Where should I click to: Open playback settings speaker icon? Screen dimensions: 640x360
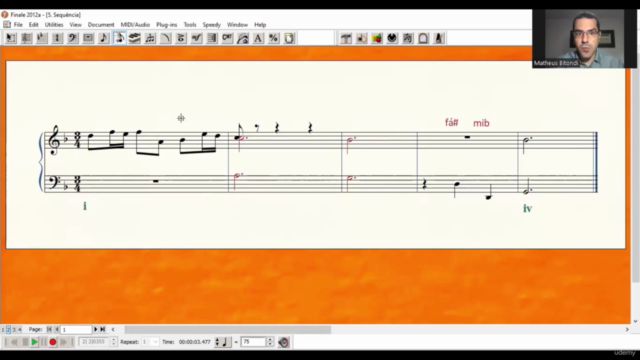pos(284,342)
